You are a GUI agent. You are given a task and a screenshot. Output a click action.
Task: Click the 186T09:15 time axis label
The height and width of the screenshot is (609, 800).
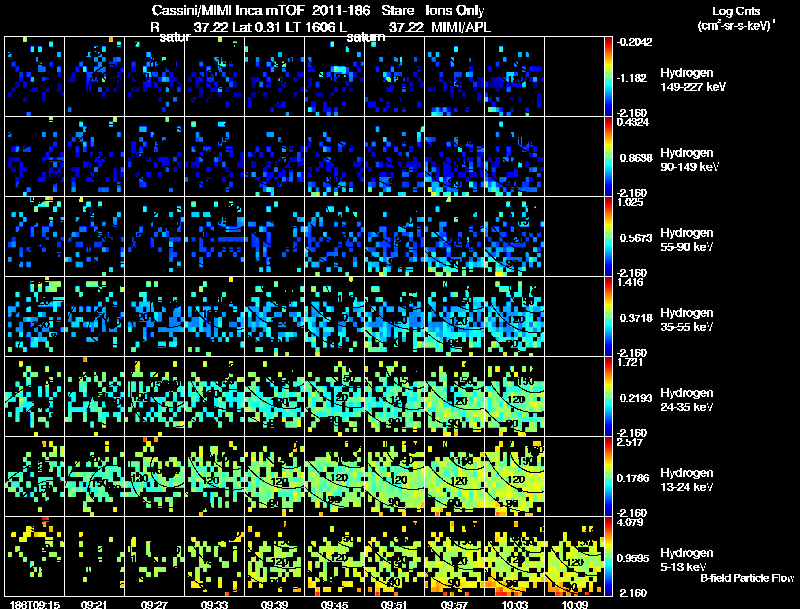35,604
